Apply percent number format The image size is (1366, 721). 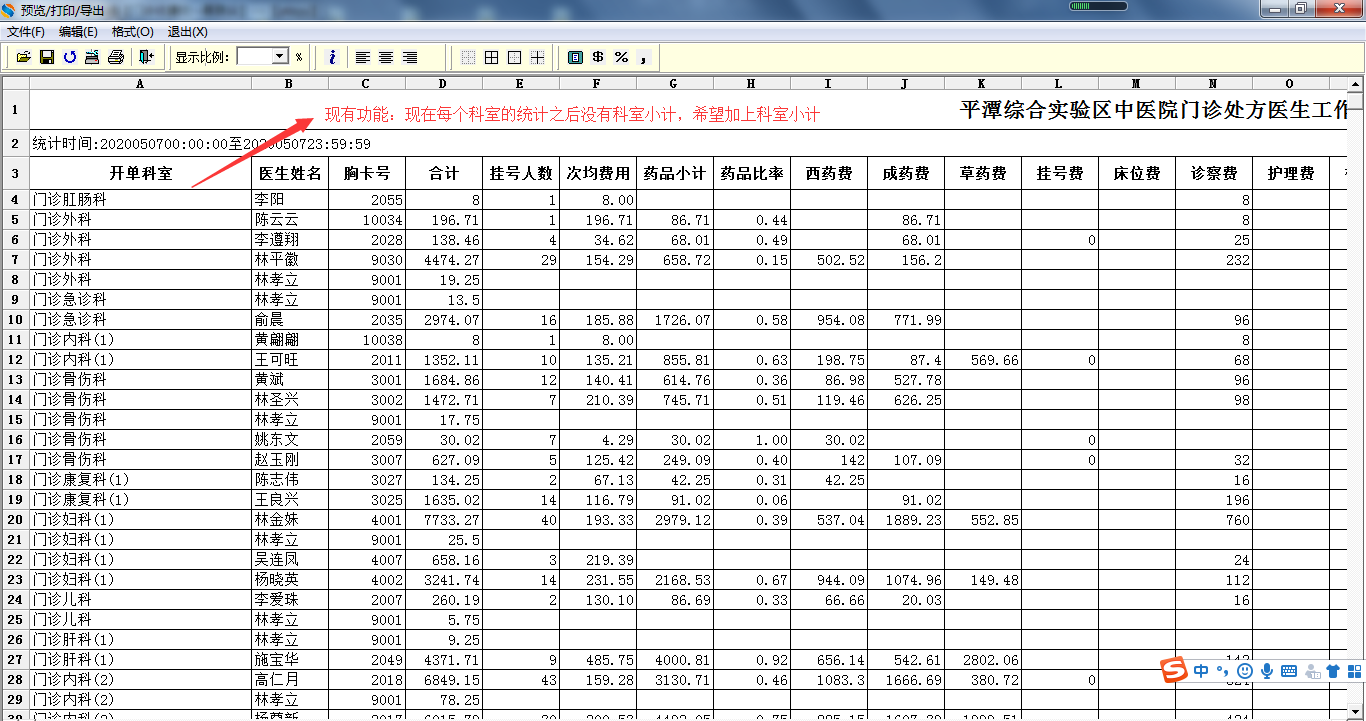pos(621,57)
